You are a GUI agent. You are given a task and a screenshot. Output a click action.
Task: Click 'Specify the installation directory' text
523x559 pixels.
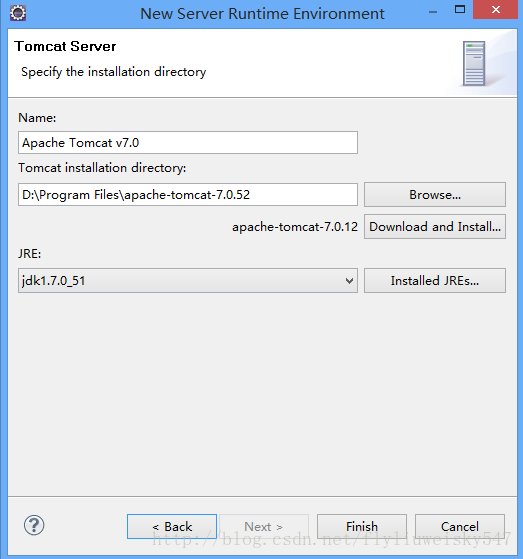113,72
